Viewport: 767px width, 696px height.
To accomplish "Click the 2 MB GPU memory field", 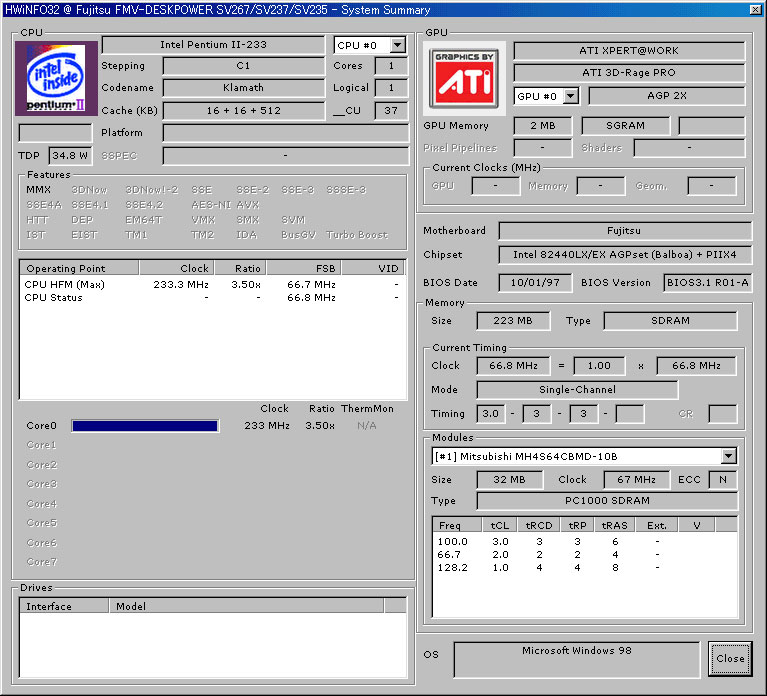I will [542, 126].
